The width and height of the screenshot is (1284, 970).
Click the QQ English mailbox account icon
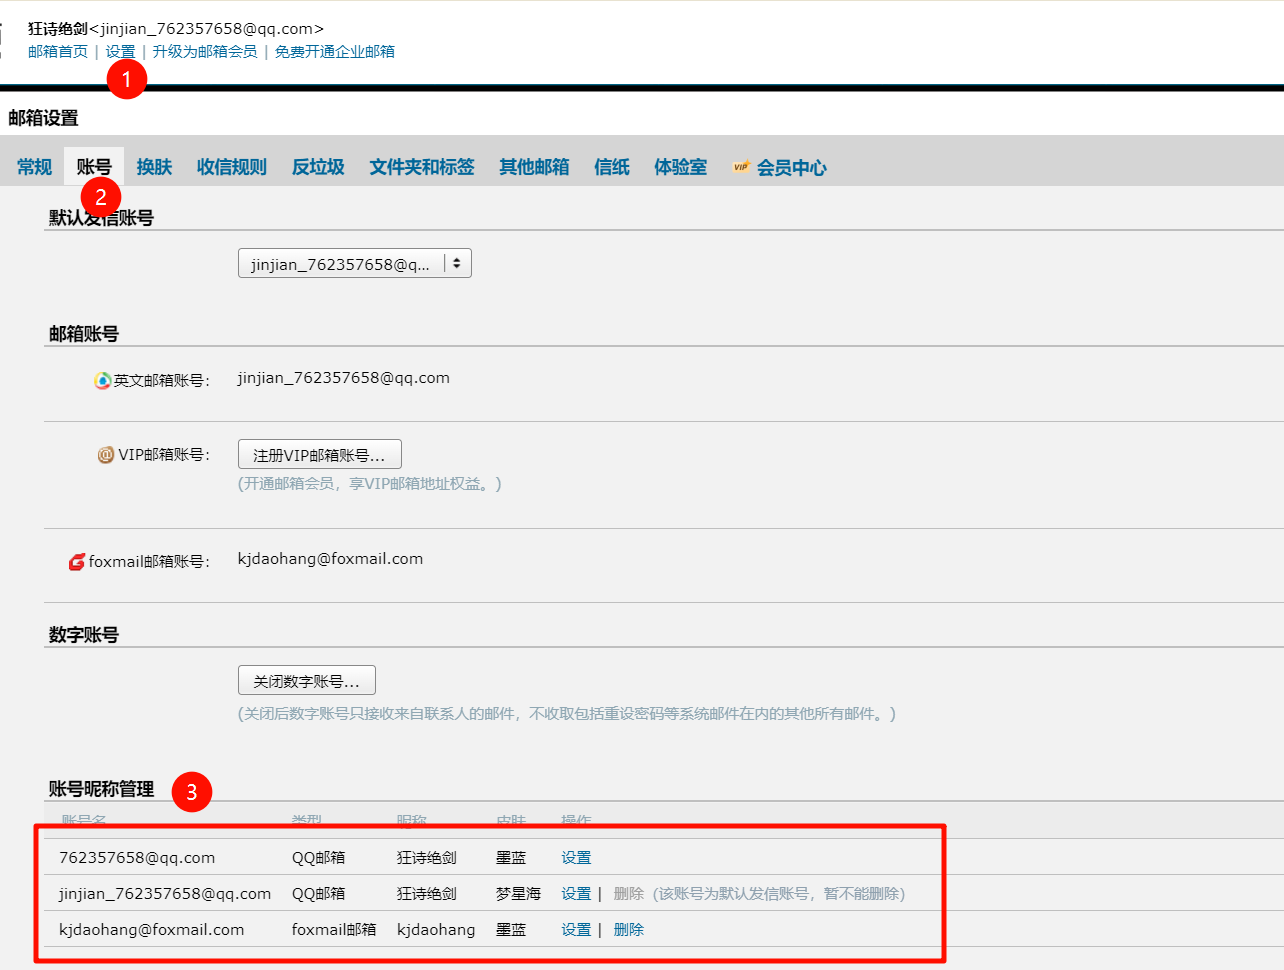tap(102, 381)
